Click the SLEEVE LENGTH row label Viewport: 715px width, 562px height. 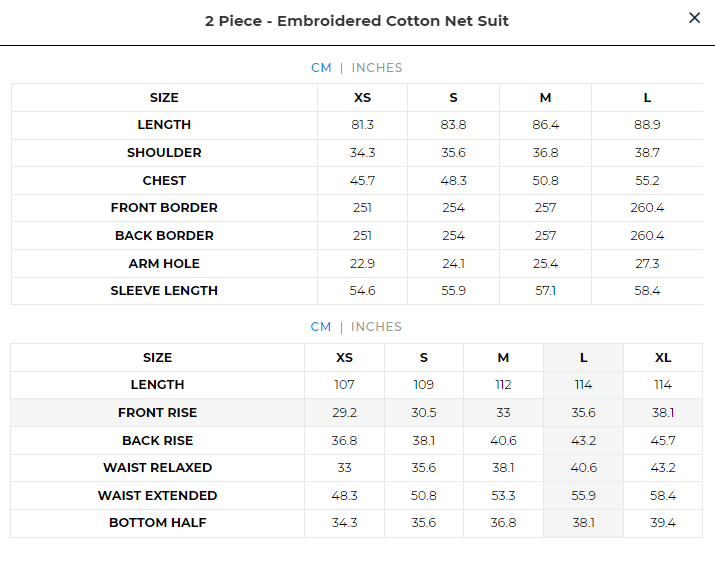click(164, 291)
